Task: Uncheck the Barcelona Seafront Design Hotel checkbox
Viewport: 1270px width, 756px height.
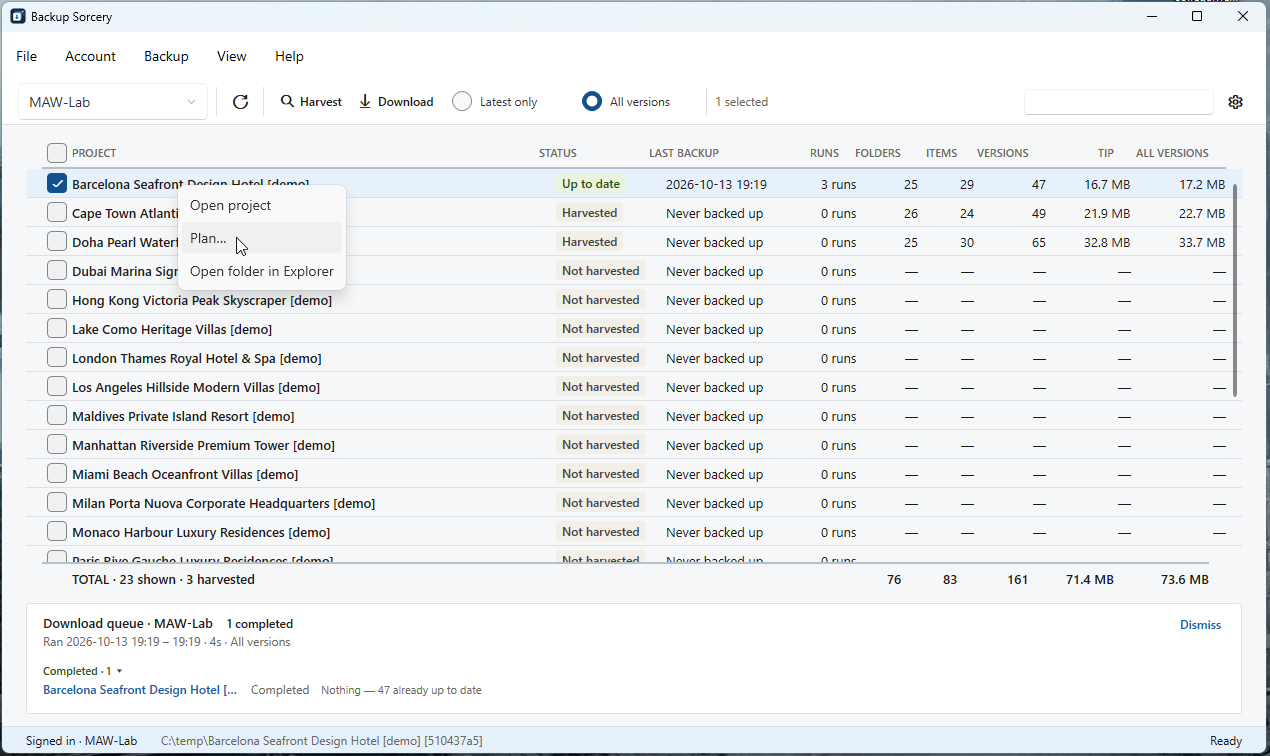Action: [x=57, y=184]
